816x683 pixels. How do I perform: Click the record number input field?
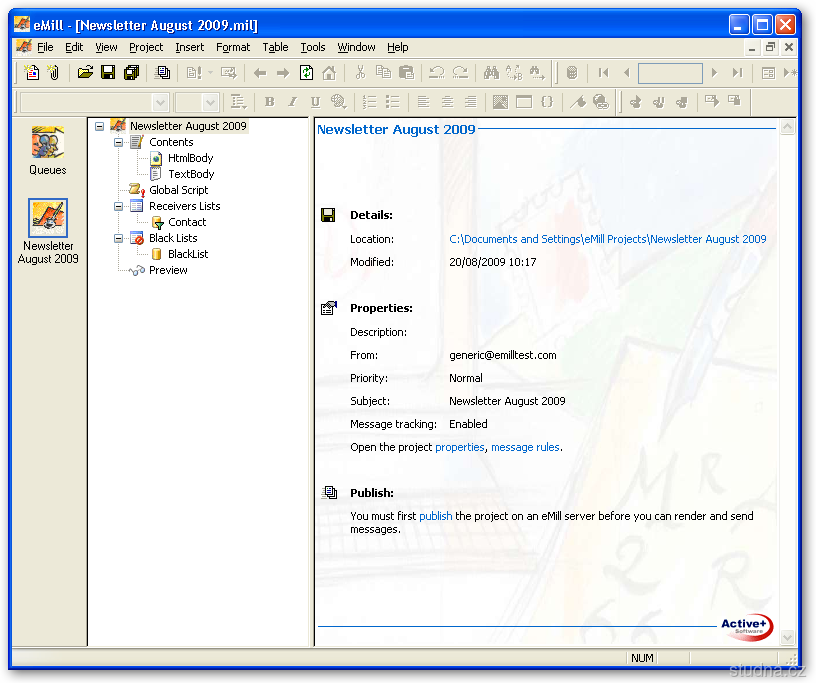(670, 73)
